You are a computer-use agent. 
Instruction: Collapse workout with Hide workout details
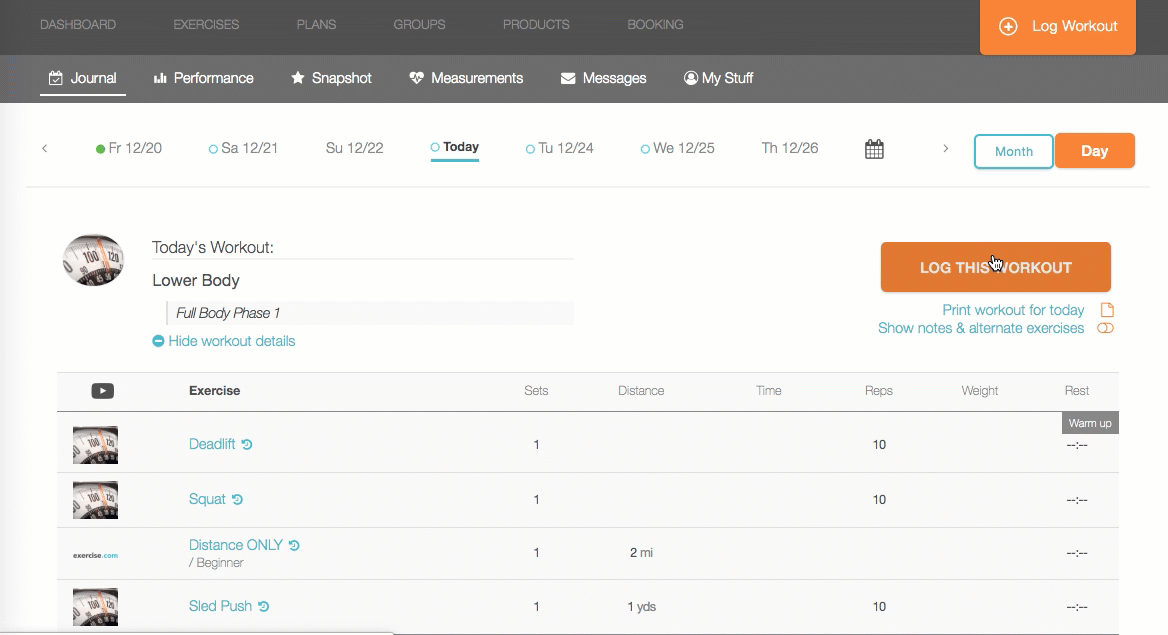(x=224, y=341)
